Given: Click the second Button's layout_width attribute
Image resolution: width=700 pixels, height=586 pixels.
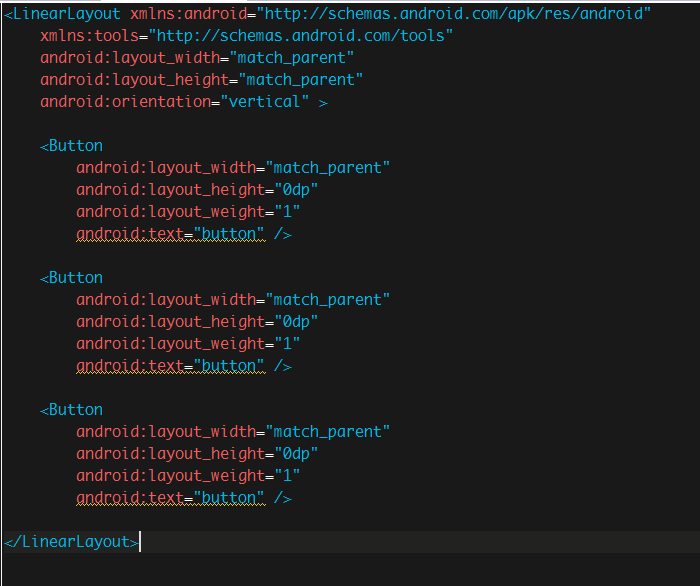Looking at the screenshot, I should coord(166,300).
